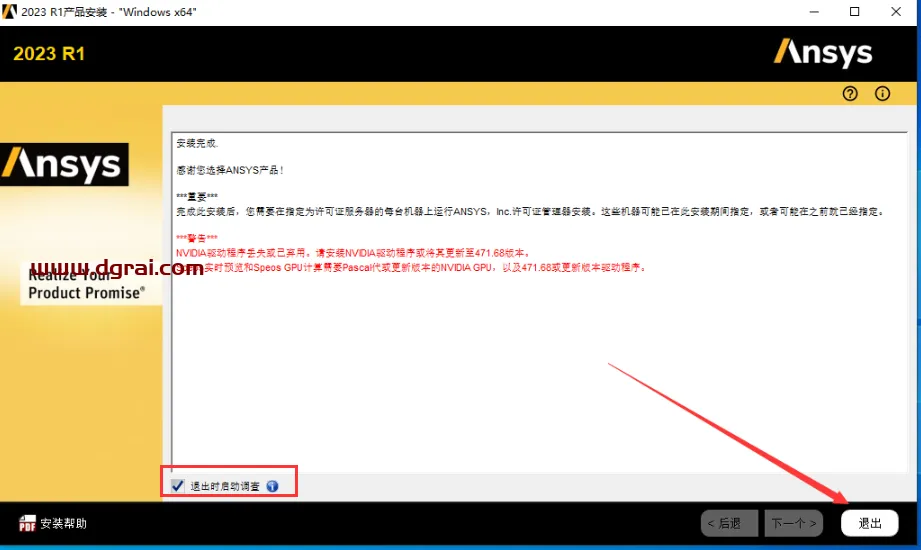Uncheck the 退出时启动调查 checkbox
This screenshot has height=550, width=921.
pos(177,486)
